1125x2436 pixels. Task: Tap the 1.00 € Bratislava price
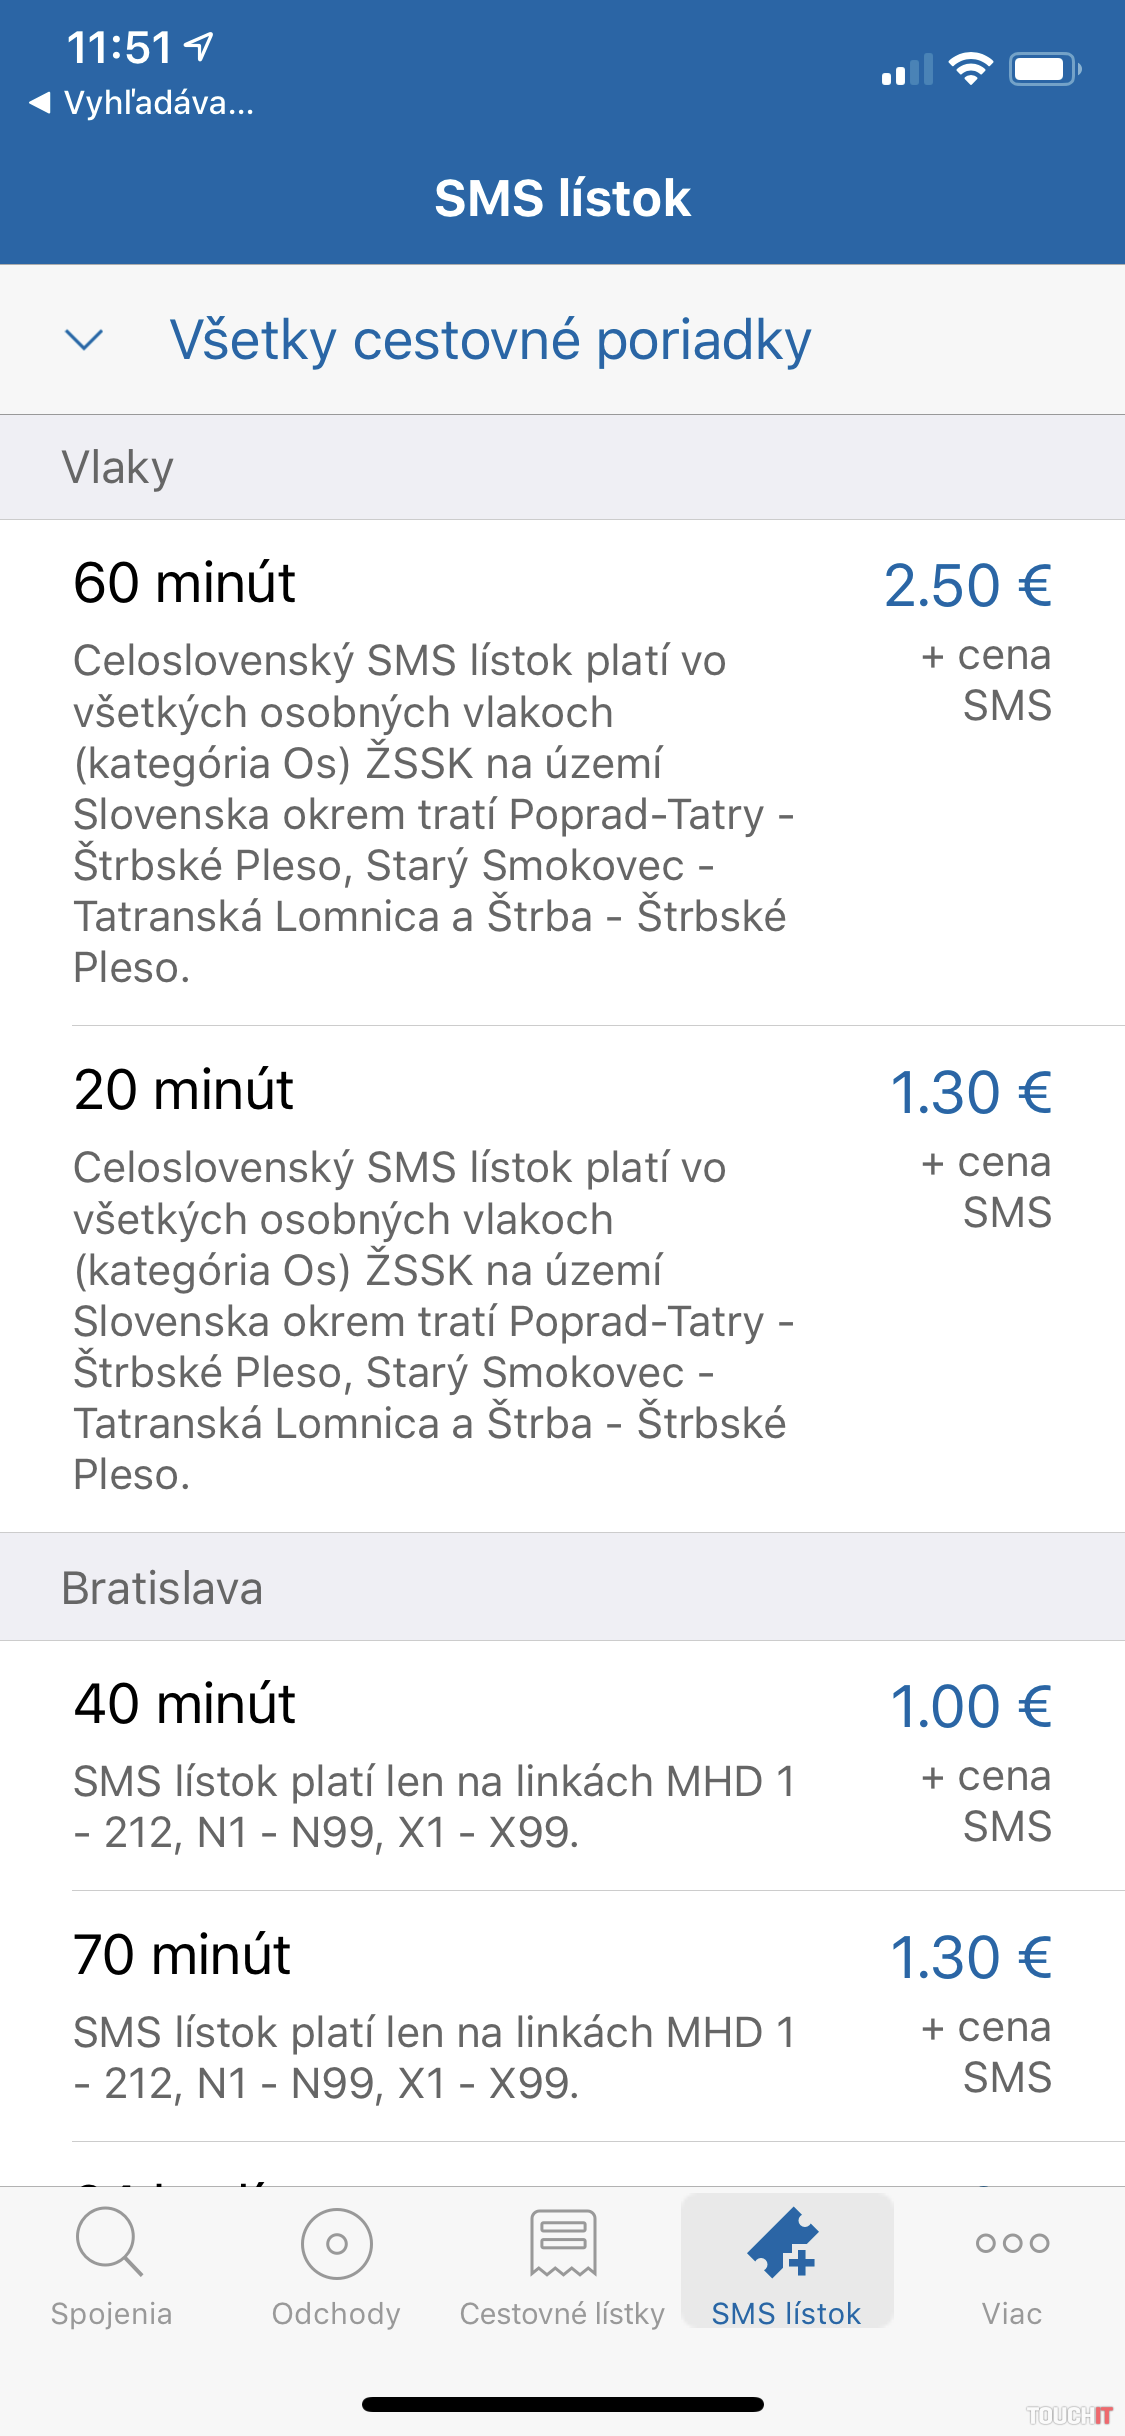click(x=971, y=1707)
